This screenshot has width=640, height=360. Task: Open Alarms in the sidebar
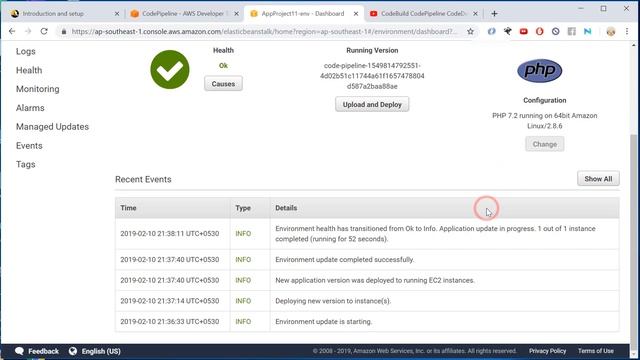(x=30, y=108)
